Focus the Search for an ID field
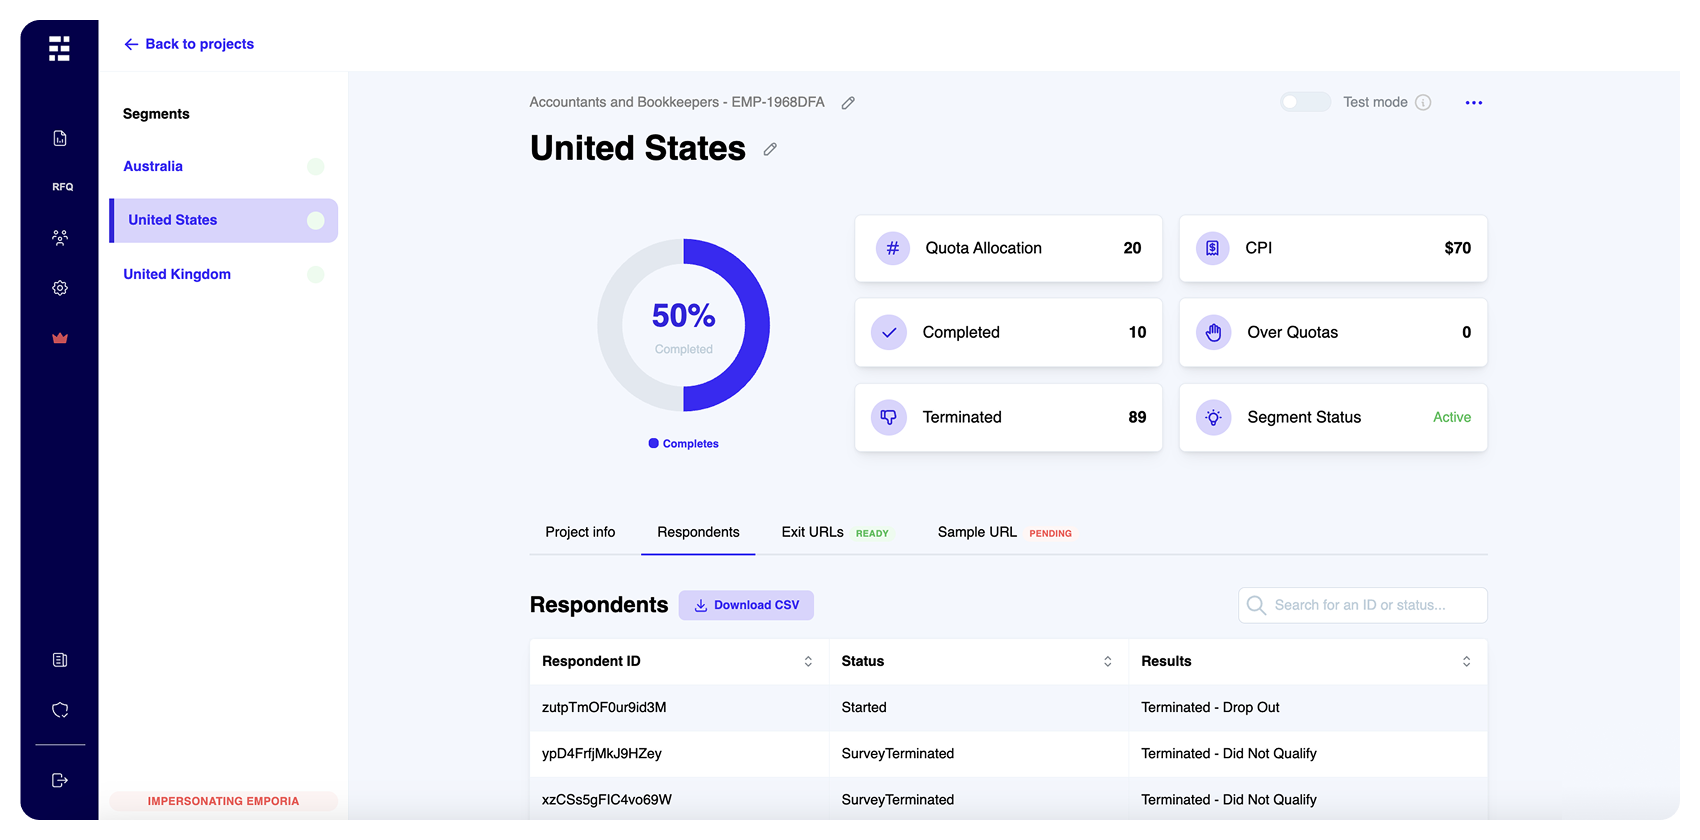The image size is (1700, 840). tap(1363, 605)
